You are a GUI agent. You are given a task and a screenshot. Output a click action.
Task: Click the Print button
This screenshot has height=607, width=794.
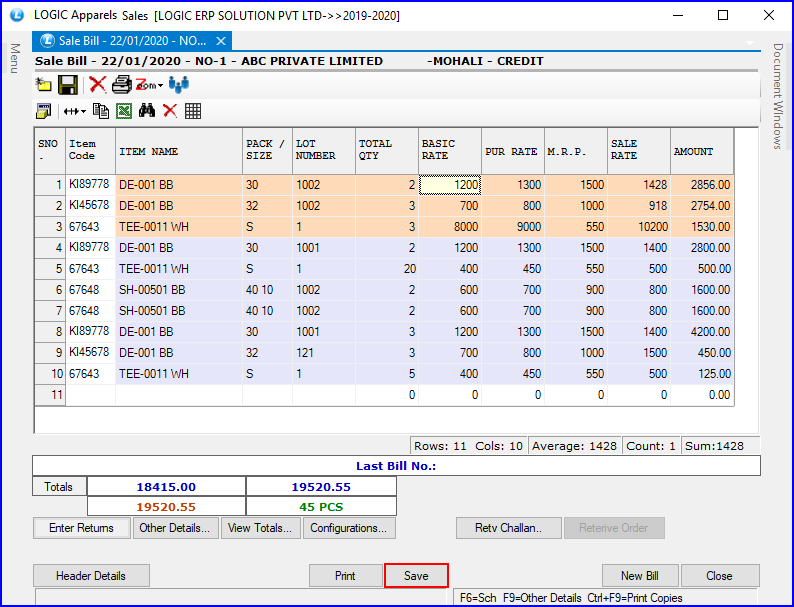[x=345, y=576]
